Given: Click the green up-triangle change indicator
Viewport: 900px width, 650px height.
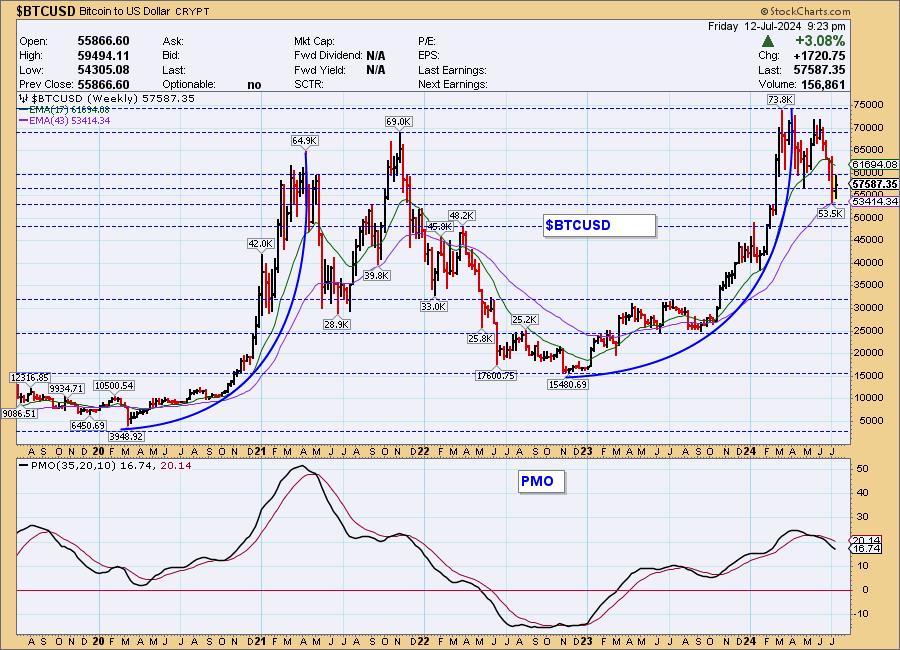Looking at the screenshot, I should point(768,41).
